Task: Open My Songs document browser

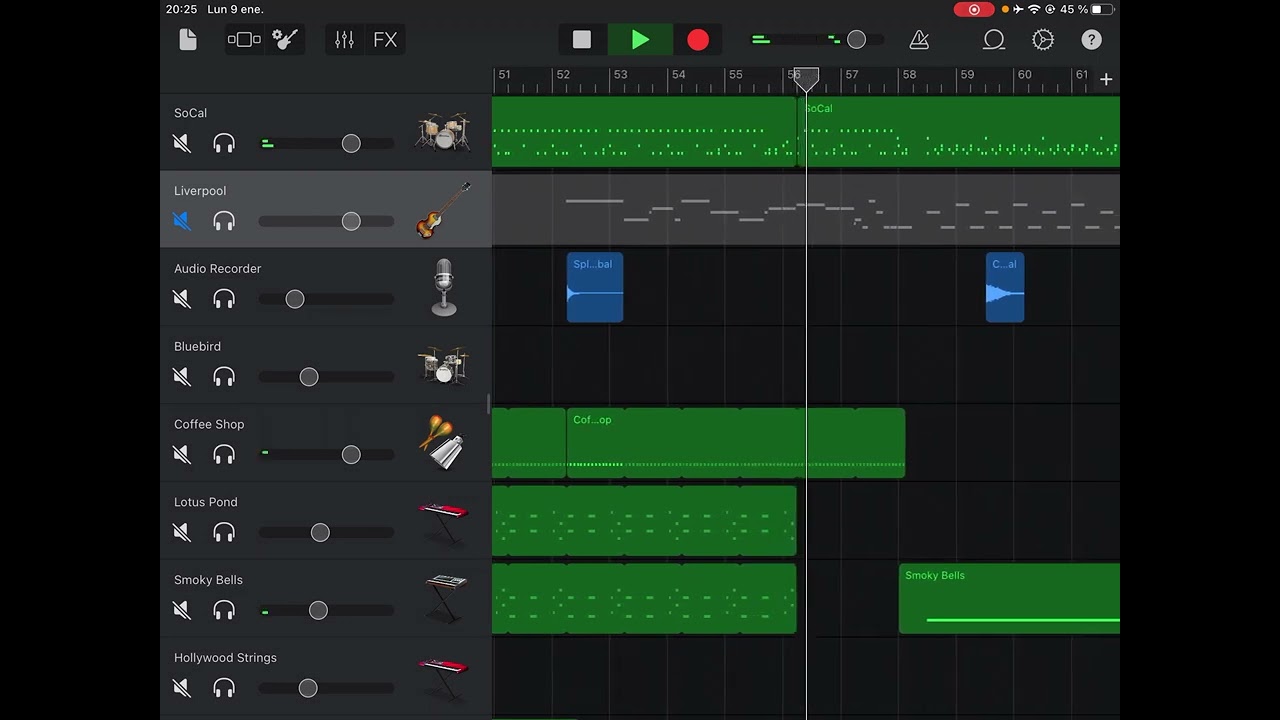Action: click(x=188, y=40)
